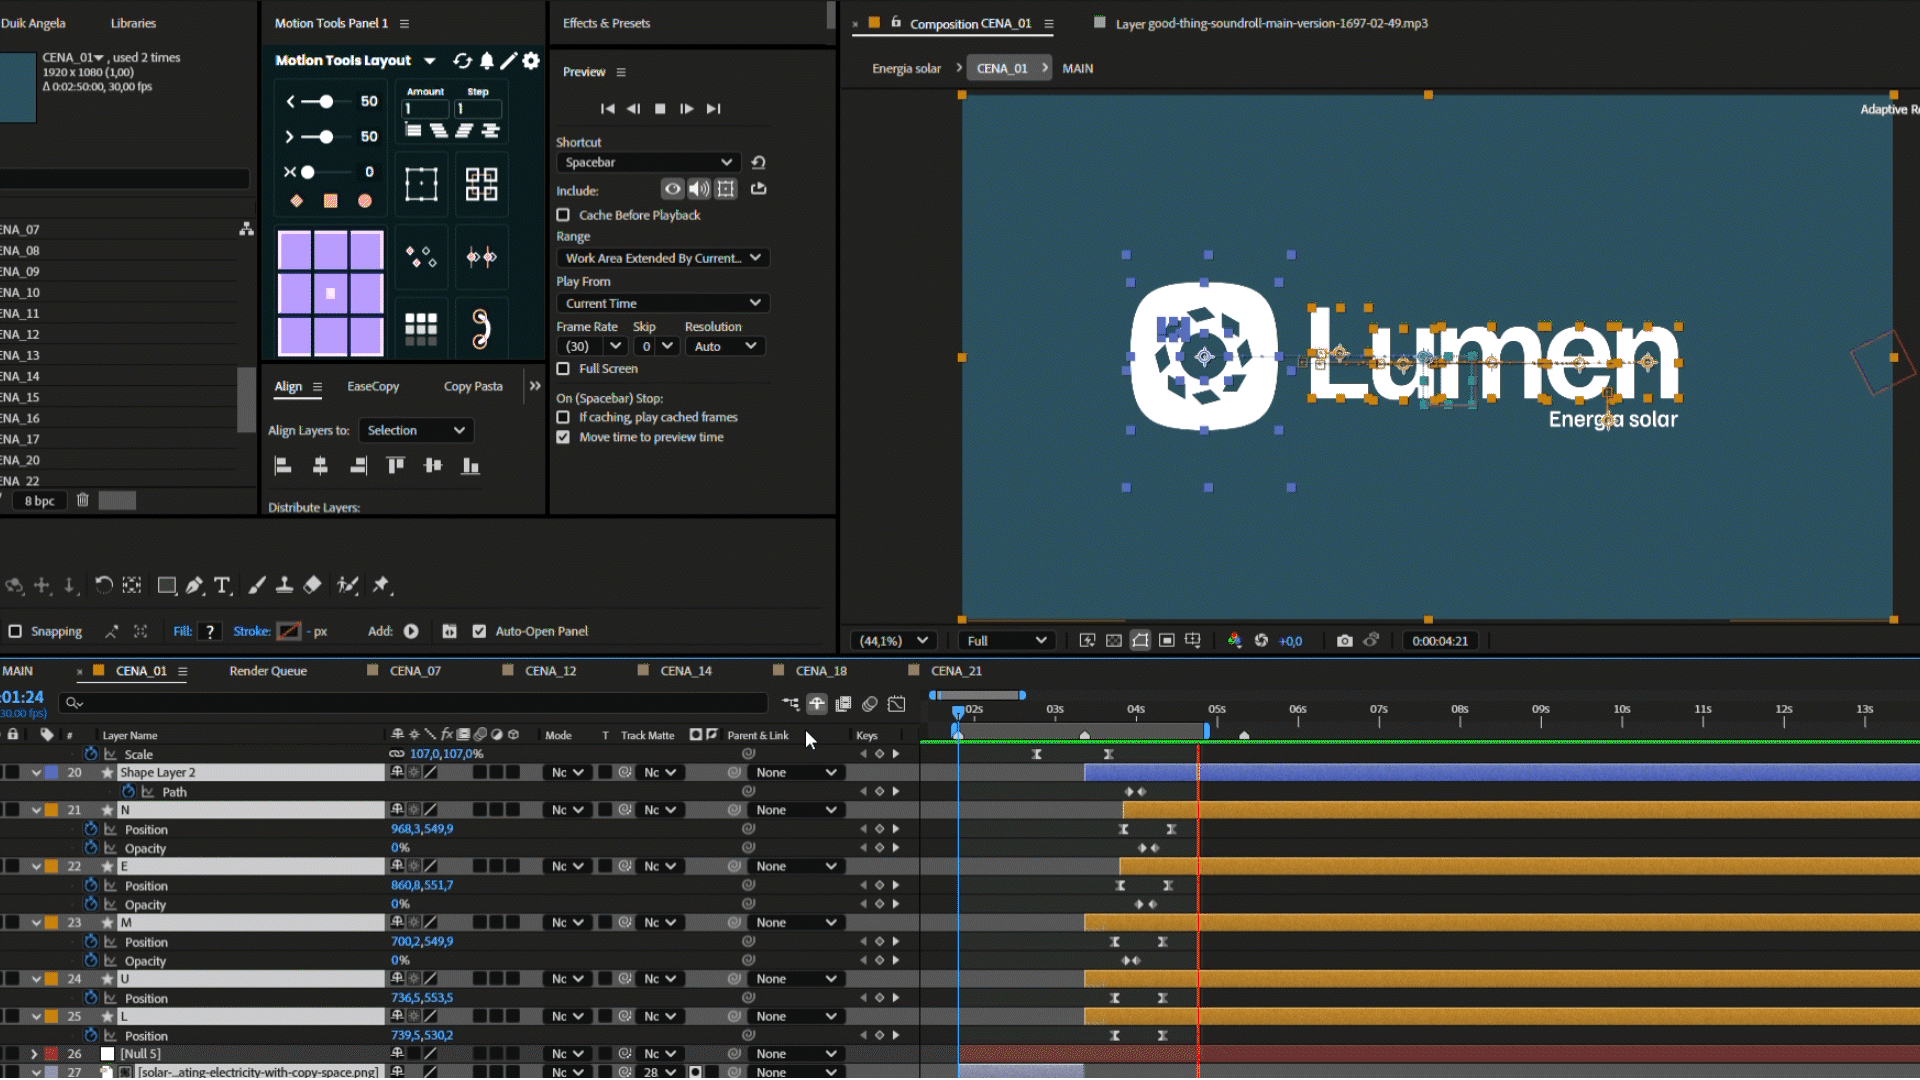Take snapshot with camera icon in viewer
Image resolution: width=1920 pixels, height=1080 pixels.
tap(1345, 641)
